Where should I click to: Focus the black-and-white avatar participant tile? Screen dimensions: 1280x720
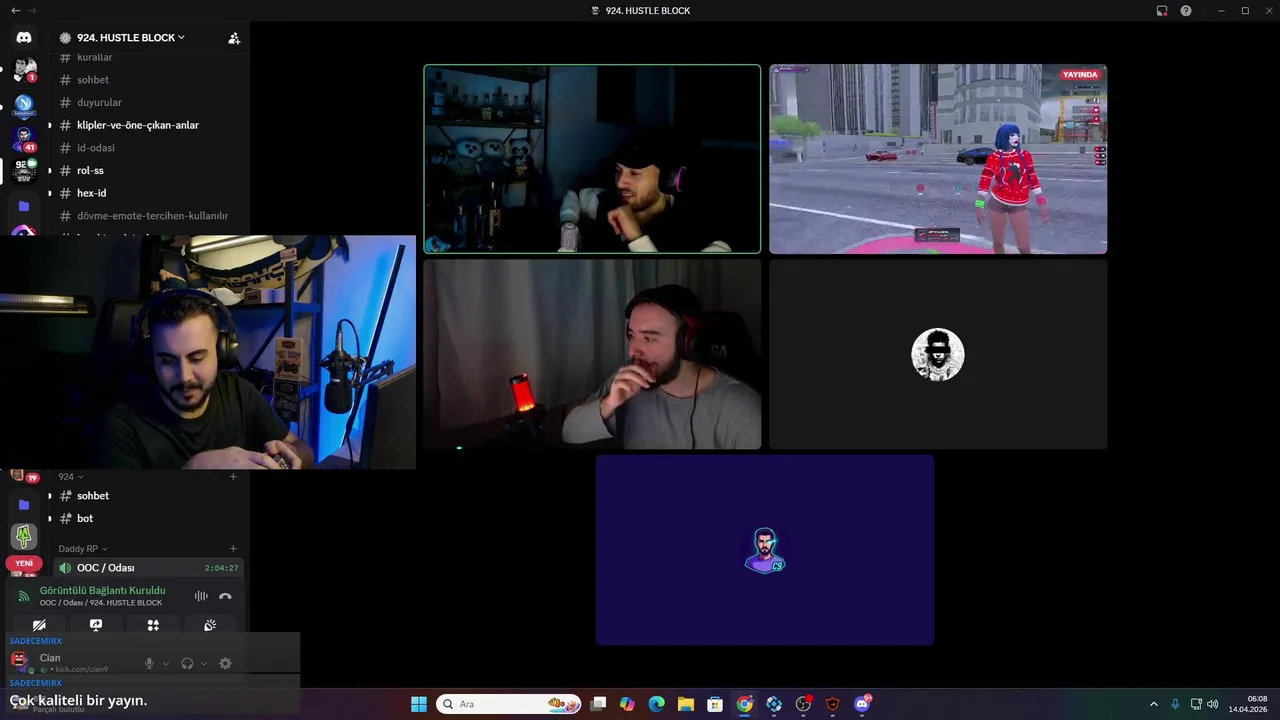coord(938,354)
